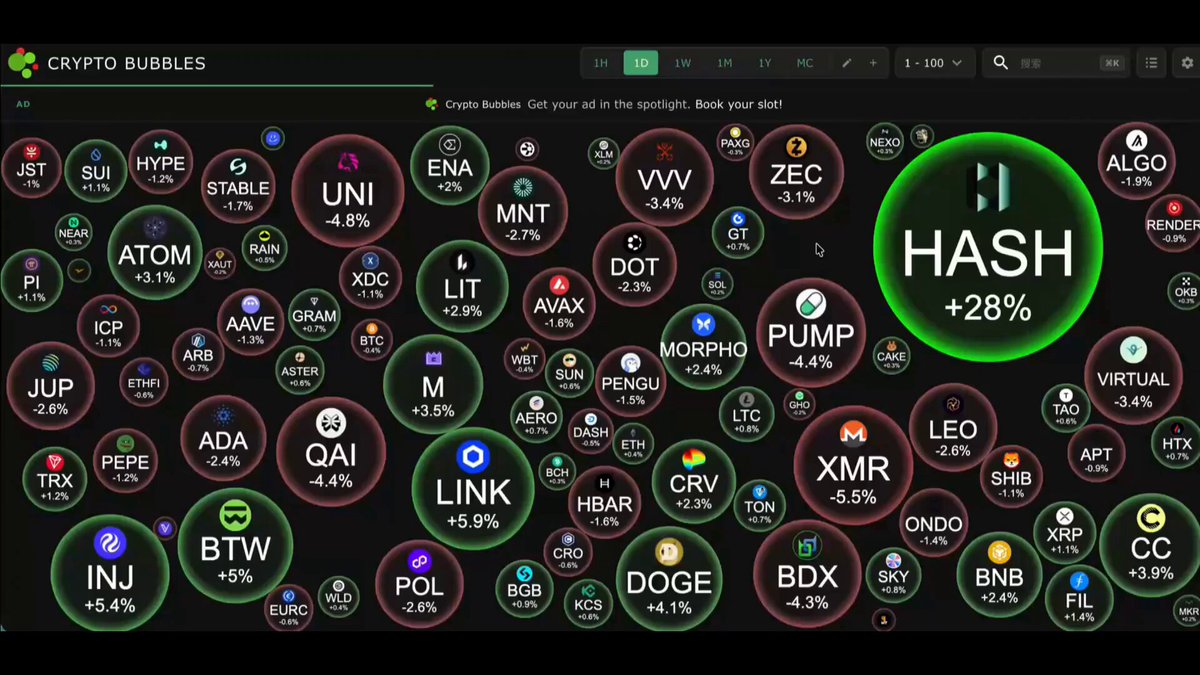Screen dimensions: 1200x675
Task: Select the 1D timeframe tab
Action: click(x=641, y=63)
